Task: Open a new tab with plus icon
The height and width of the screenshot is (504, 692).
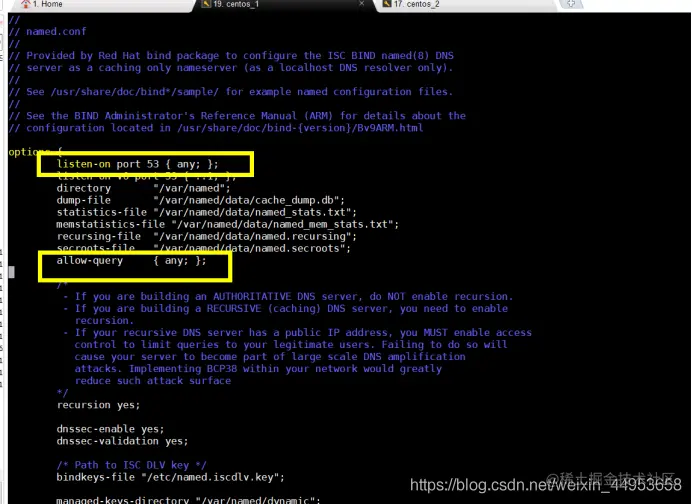Action: [x=571, y=4]
